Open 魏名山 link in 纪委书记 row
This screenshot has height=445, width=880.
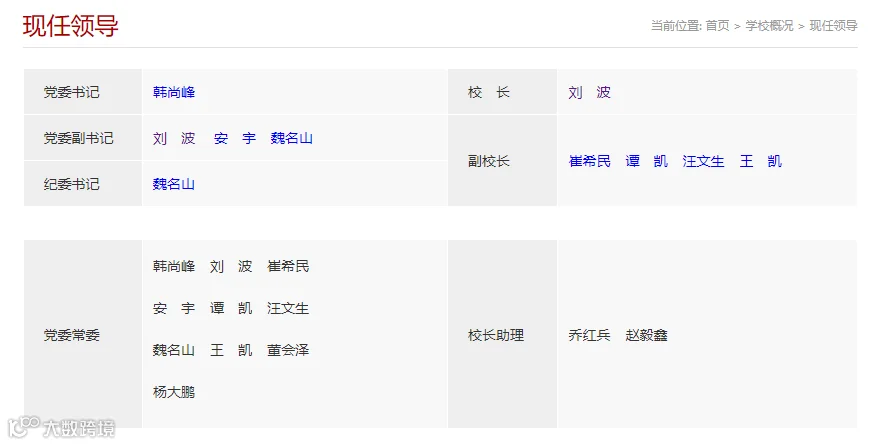coord(174,184)
